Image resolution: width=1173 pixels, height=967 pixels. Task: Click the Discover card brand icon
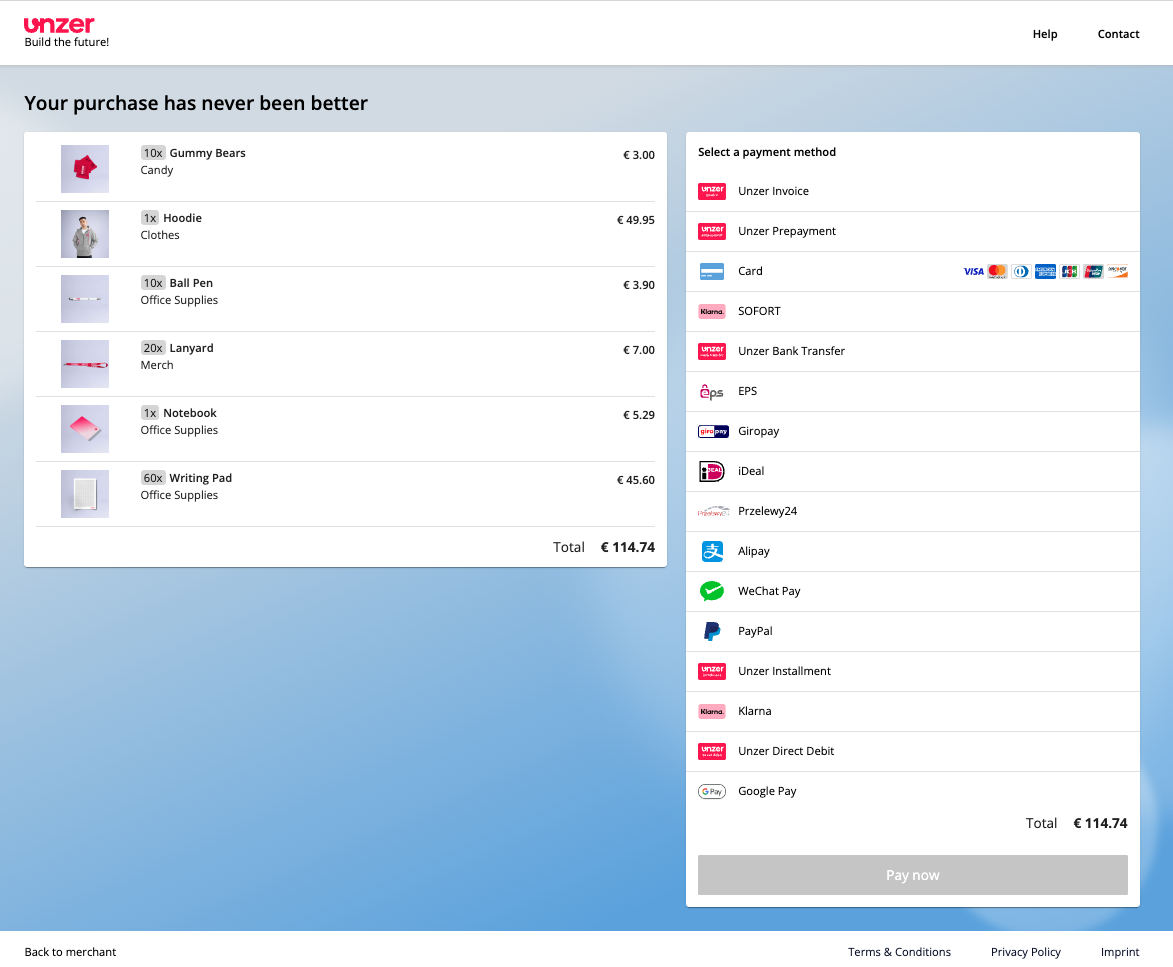pos(1118,271)
